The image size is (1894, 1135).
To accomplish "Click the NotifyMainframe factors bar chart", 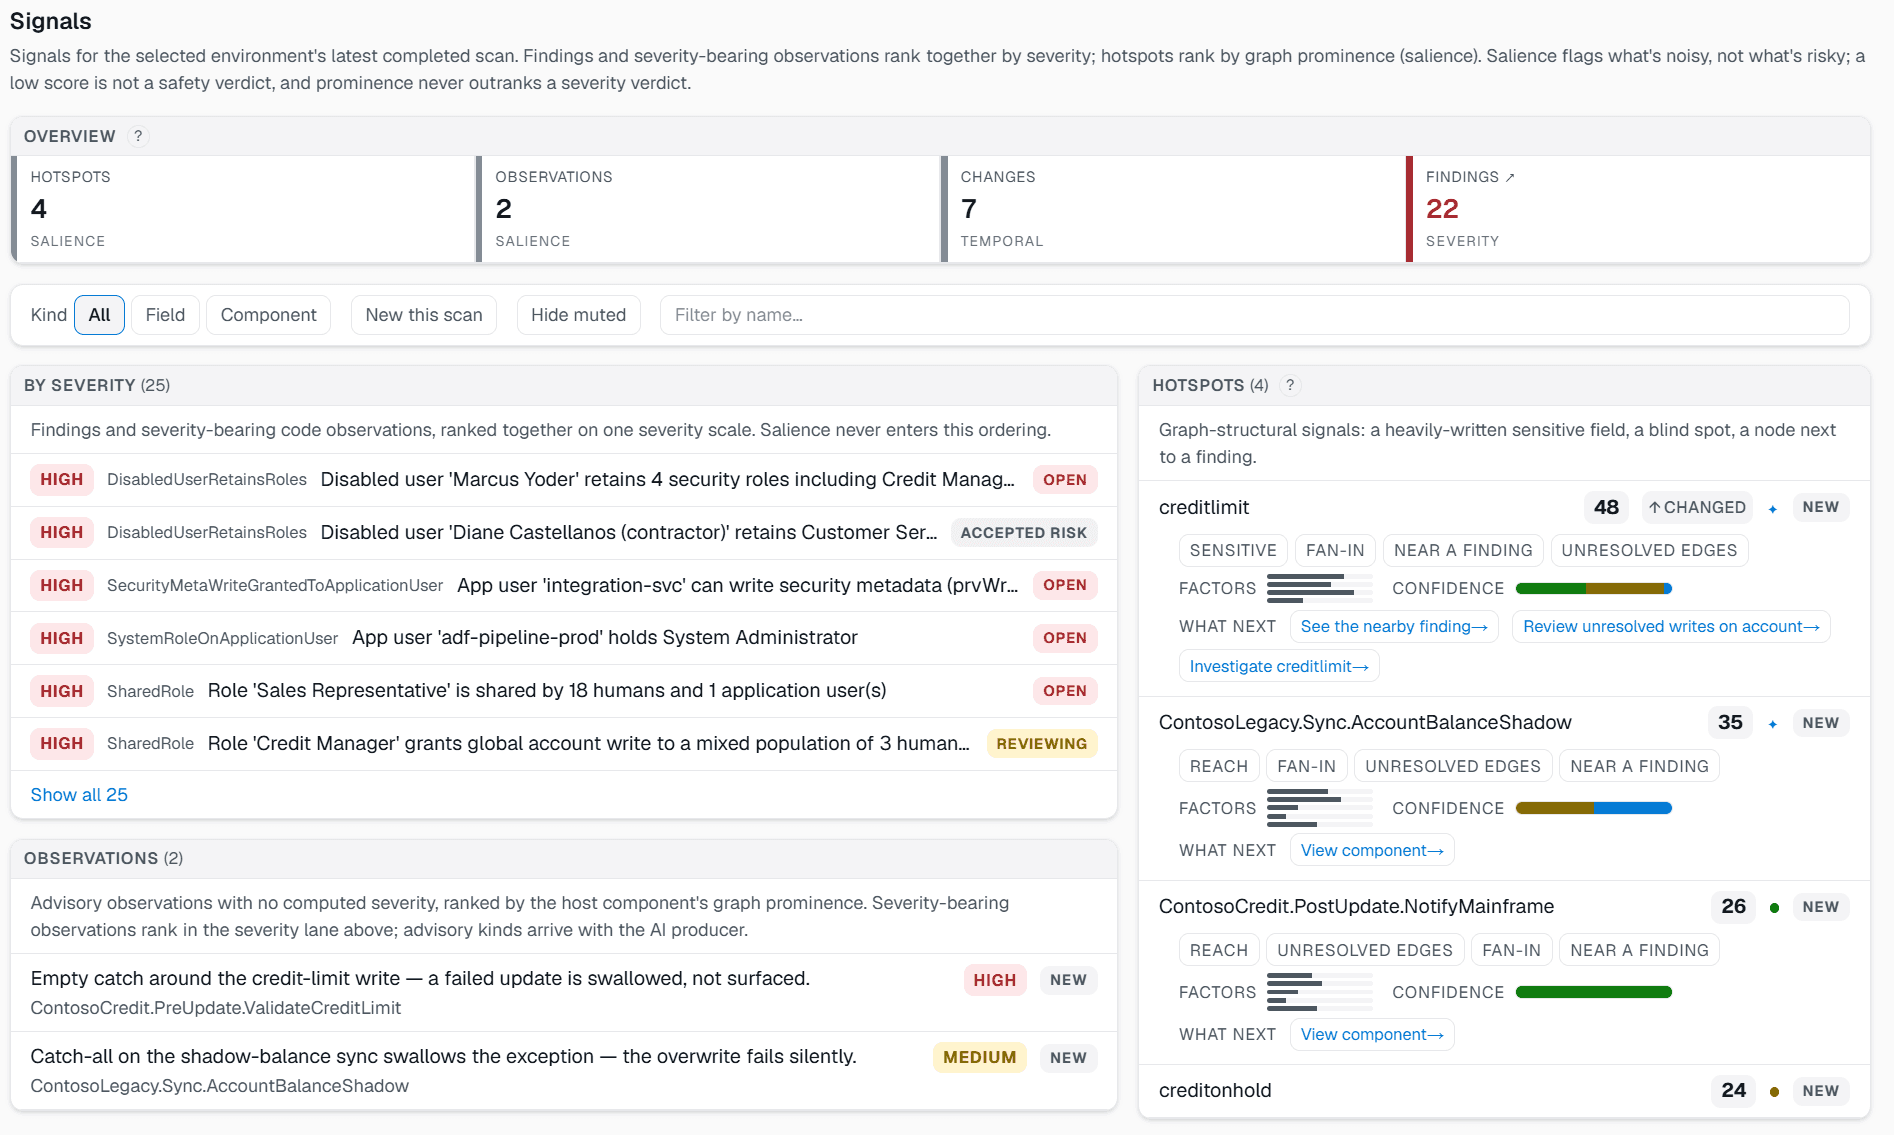I will pos(1319,993).
